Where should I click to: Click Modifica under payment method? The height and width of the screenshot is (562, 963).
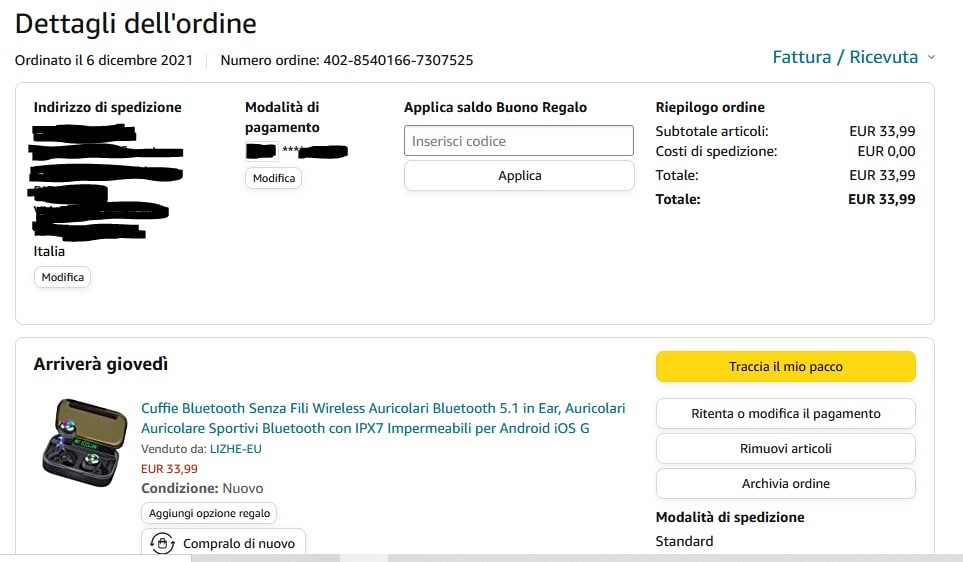coord(273,178)
